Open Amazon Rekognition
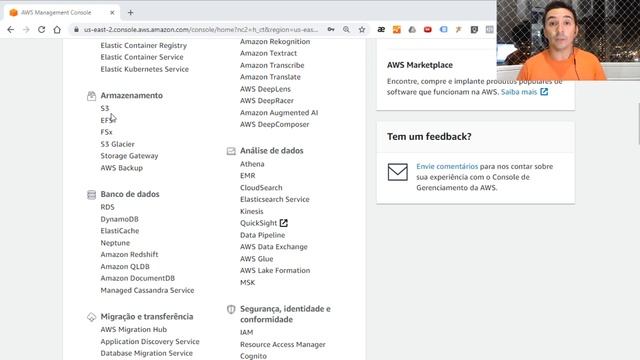The width and height of the screenshot is (640, 360). point(275,42)
